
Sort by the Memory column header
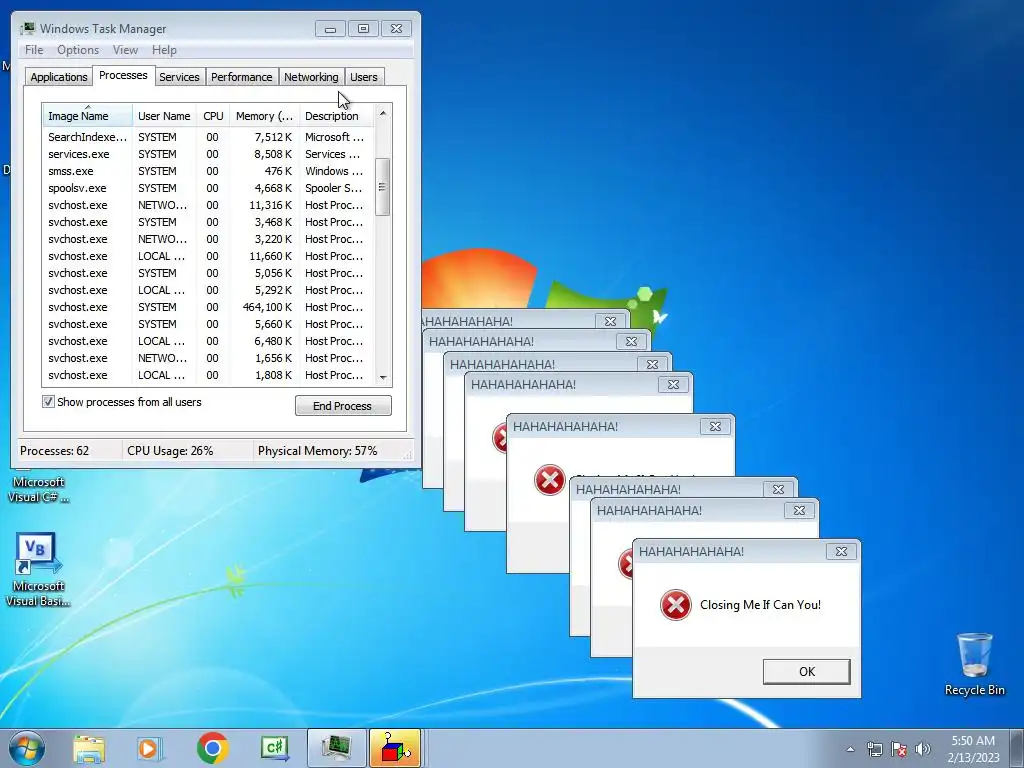click(264, 116)
